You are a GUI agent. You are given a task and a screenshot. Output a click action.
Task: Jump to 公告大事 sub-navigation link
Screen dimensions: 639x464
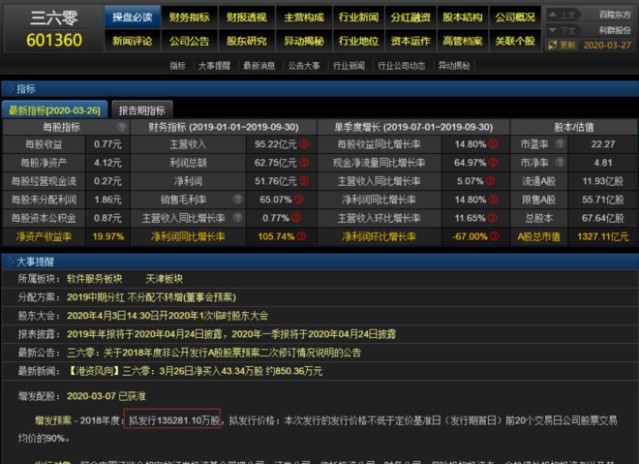(x=304, y=66)
